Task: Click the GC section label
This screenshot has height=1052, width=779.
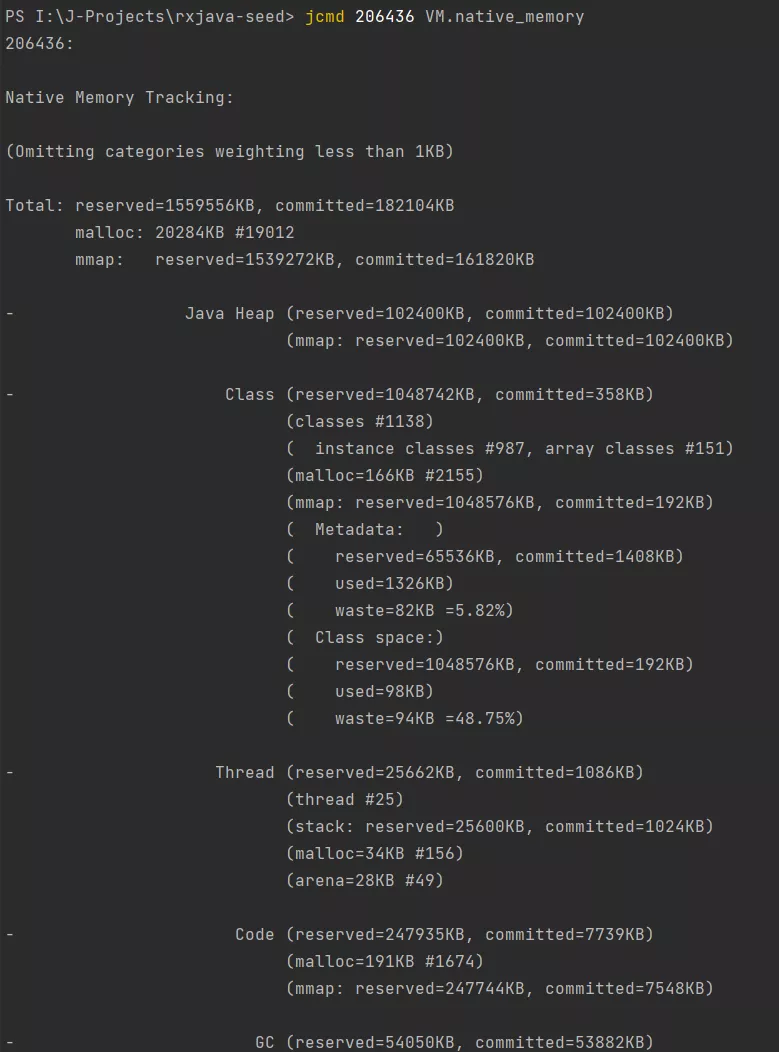Action: click(264, 1043)
